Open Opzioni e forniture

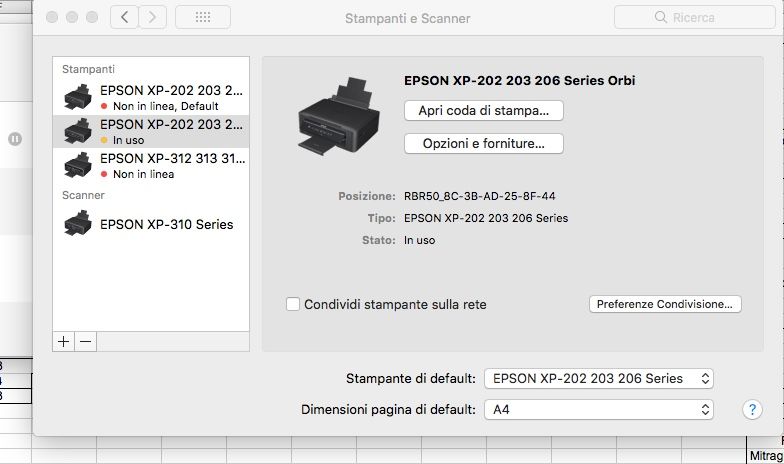click(484, 144)
